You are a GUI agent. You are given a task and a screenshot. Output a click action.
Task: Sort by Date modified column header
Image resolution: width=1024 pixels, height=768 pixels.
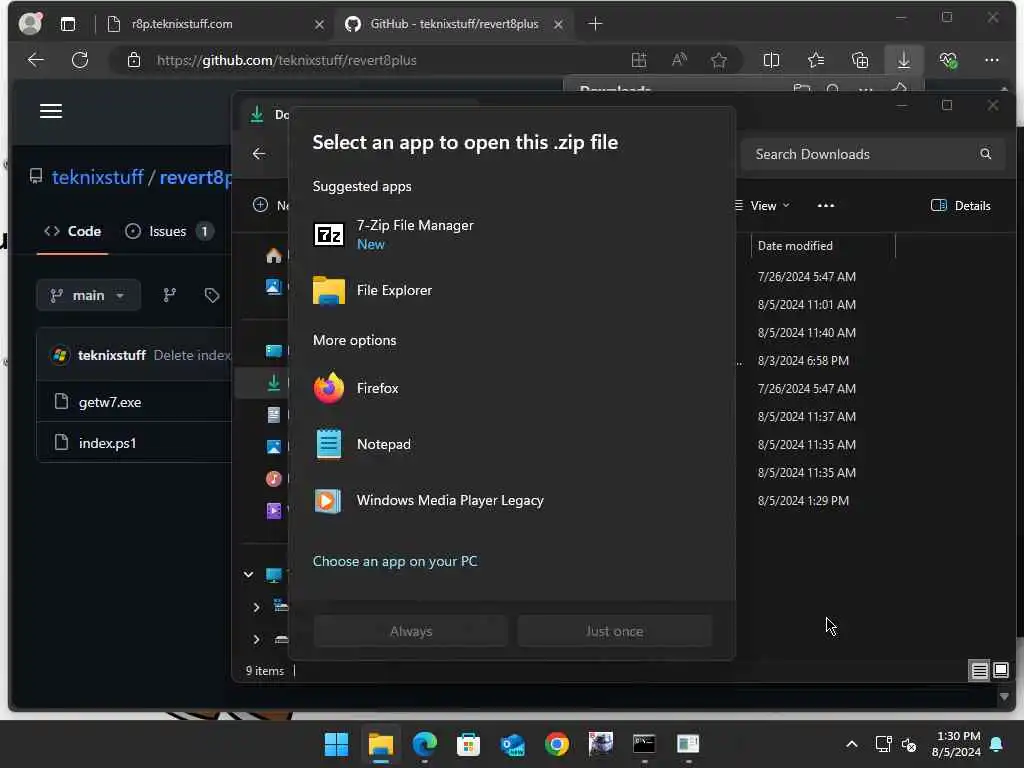[823, 246]
